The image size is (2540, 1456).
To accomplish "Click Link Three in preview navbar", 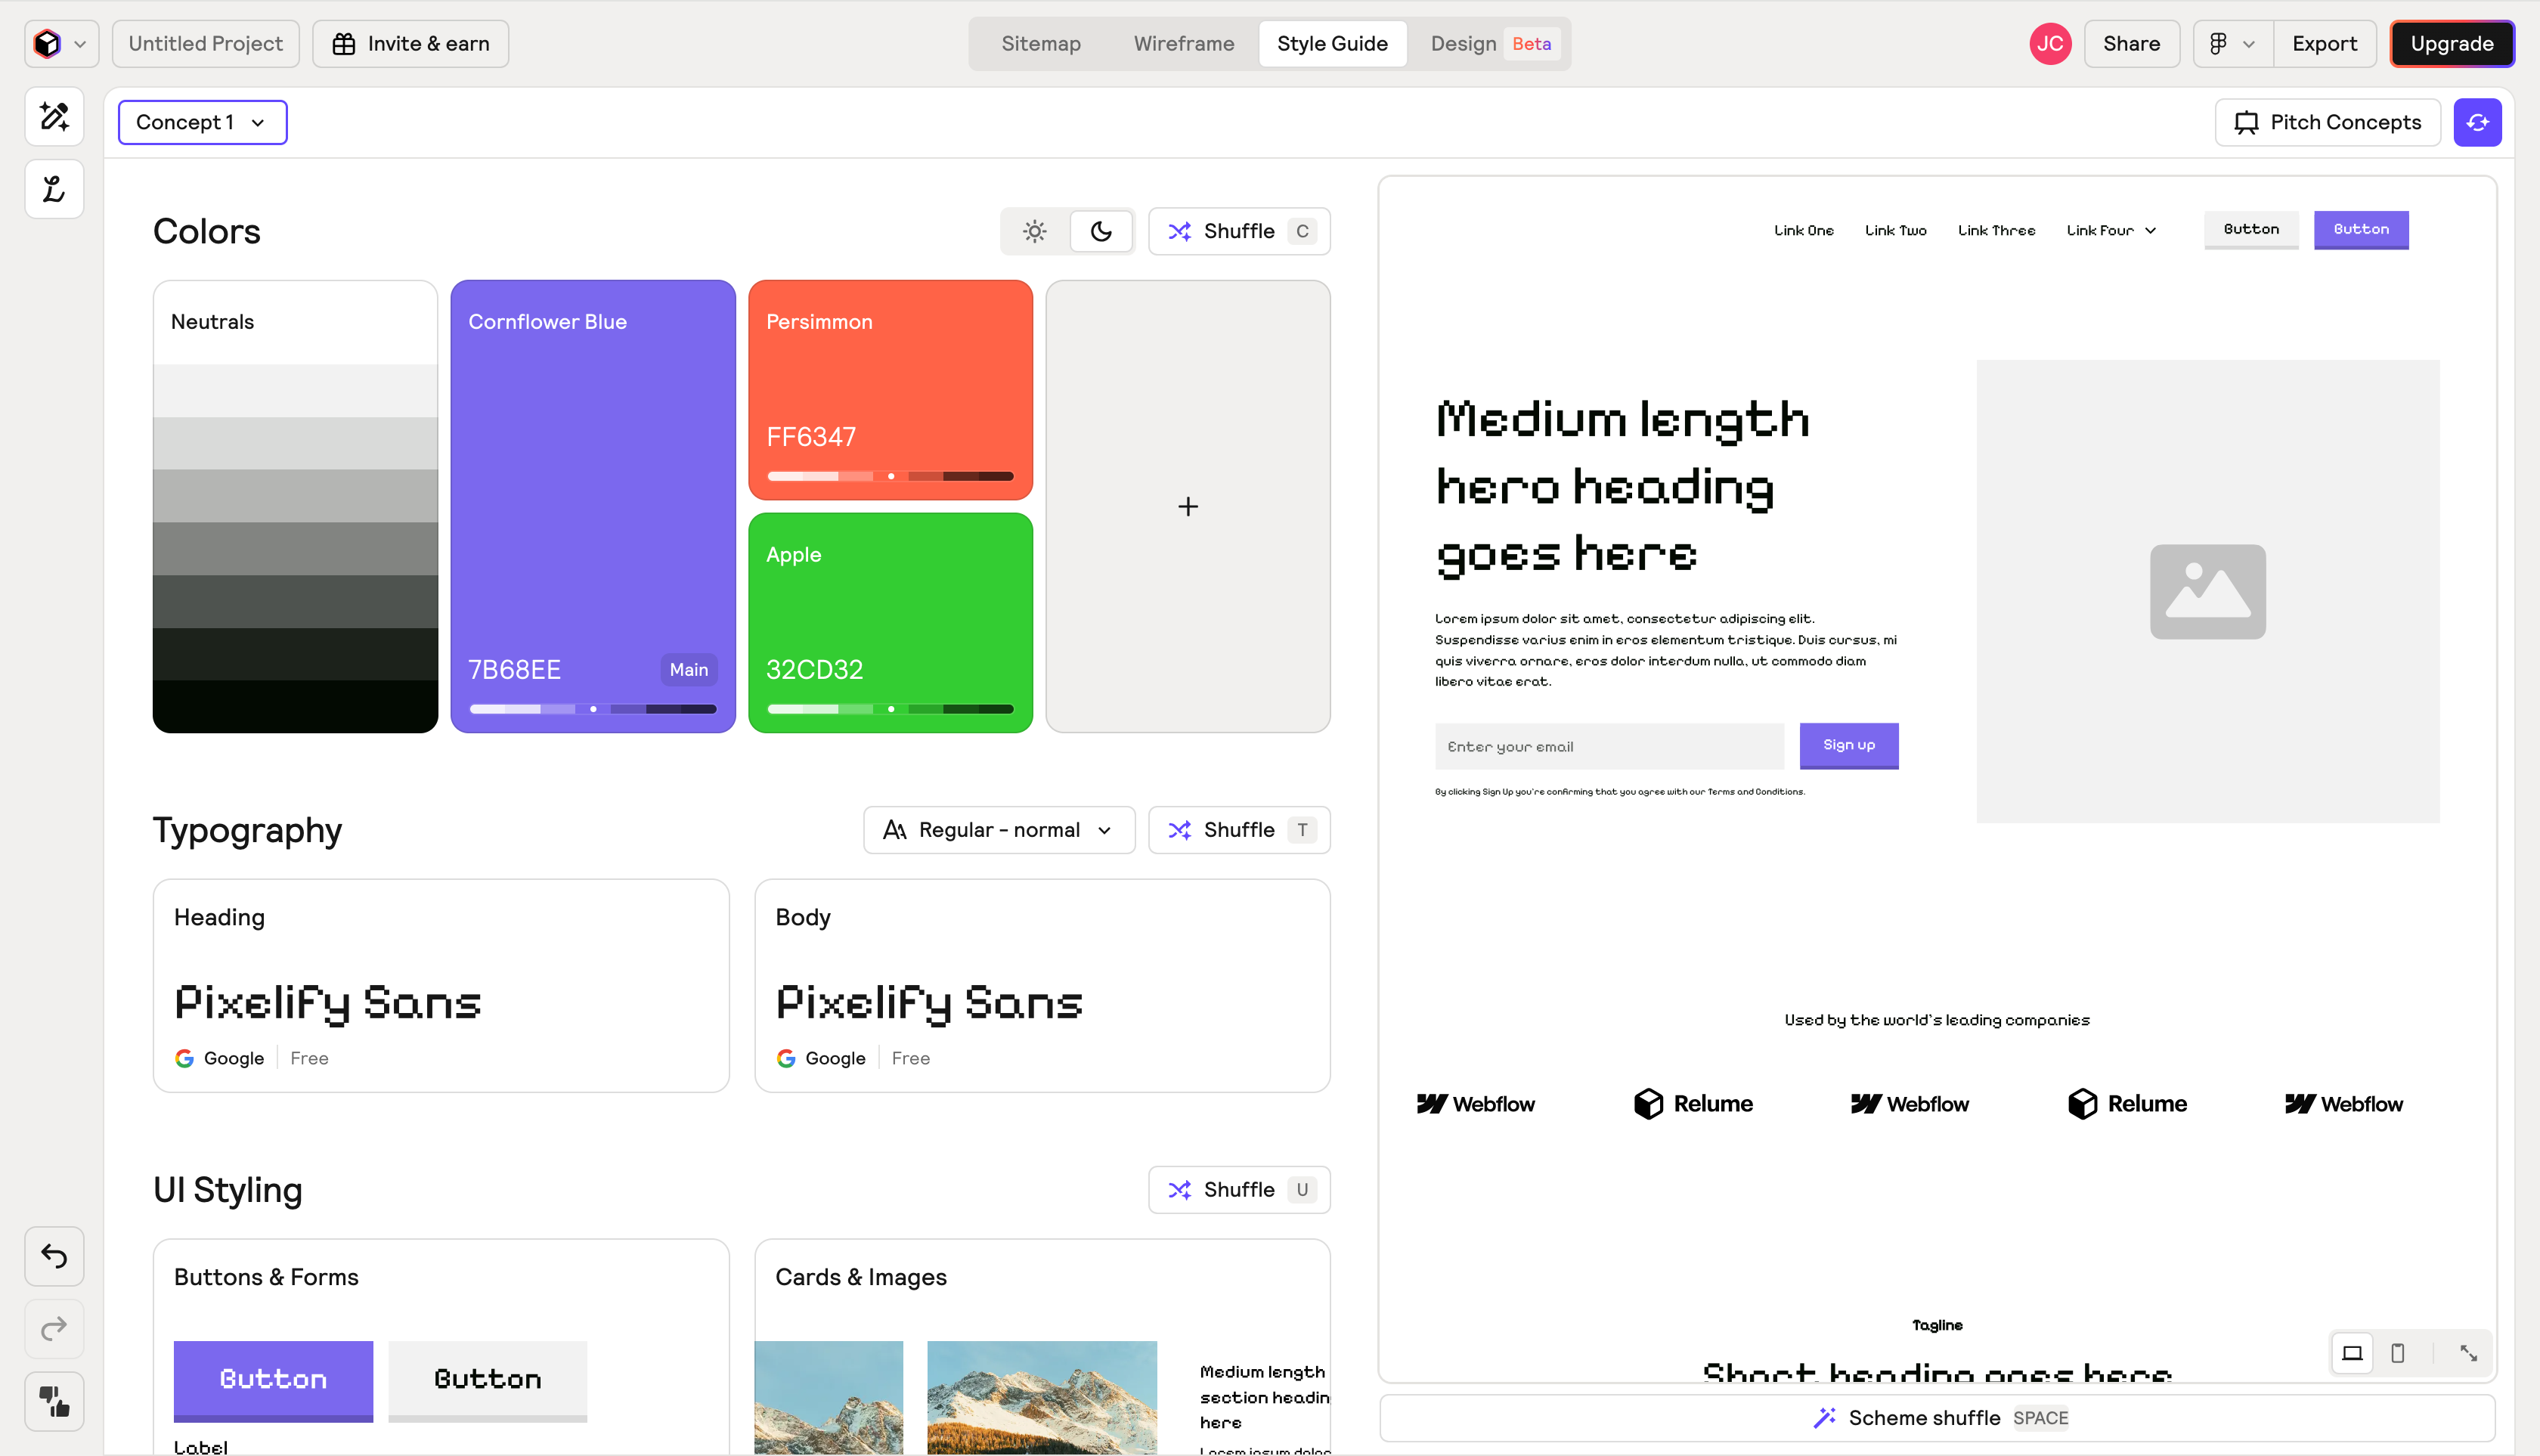I will tap(1996, 230).
